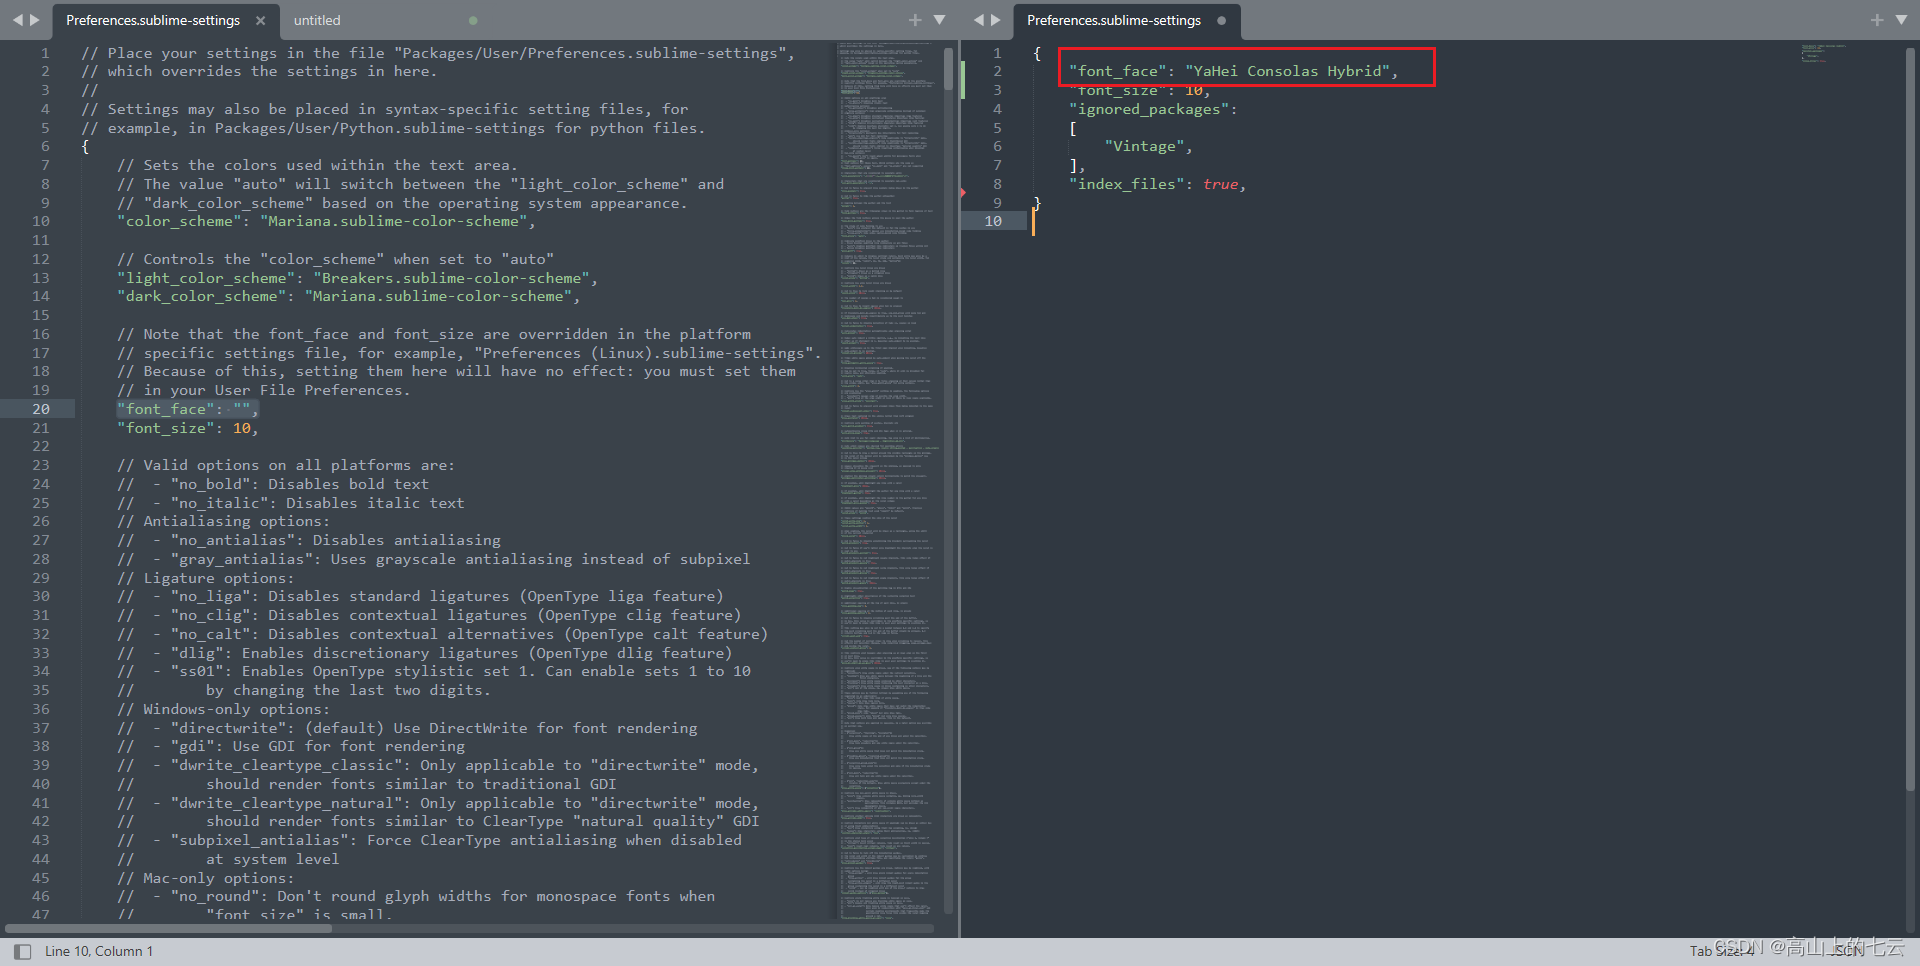
Task: Activate the right pane Preferences.sublime-settings tab
Action: [1113, 19]
